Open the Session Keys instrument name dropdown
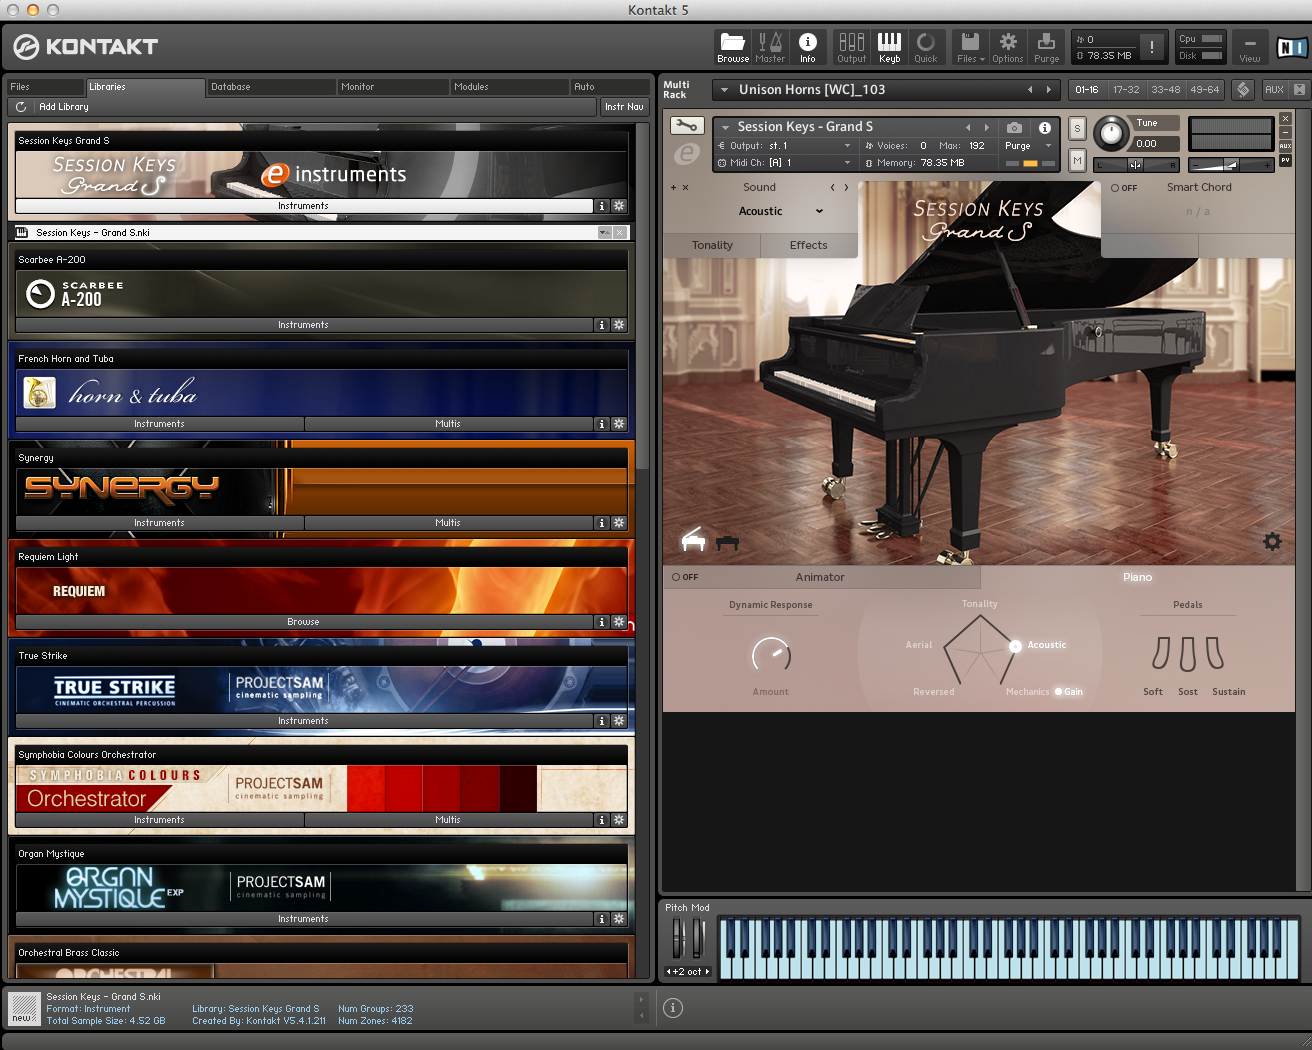Screen dimensions: 1312x1050 tap(726, 127)
